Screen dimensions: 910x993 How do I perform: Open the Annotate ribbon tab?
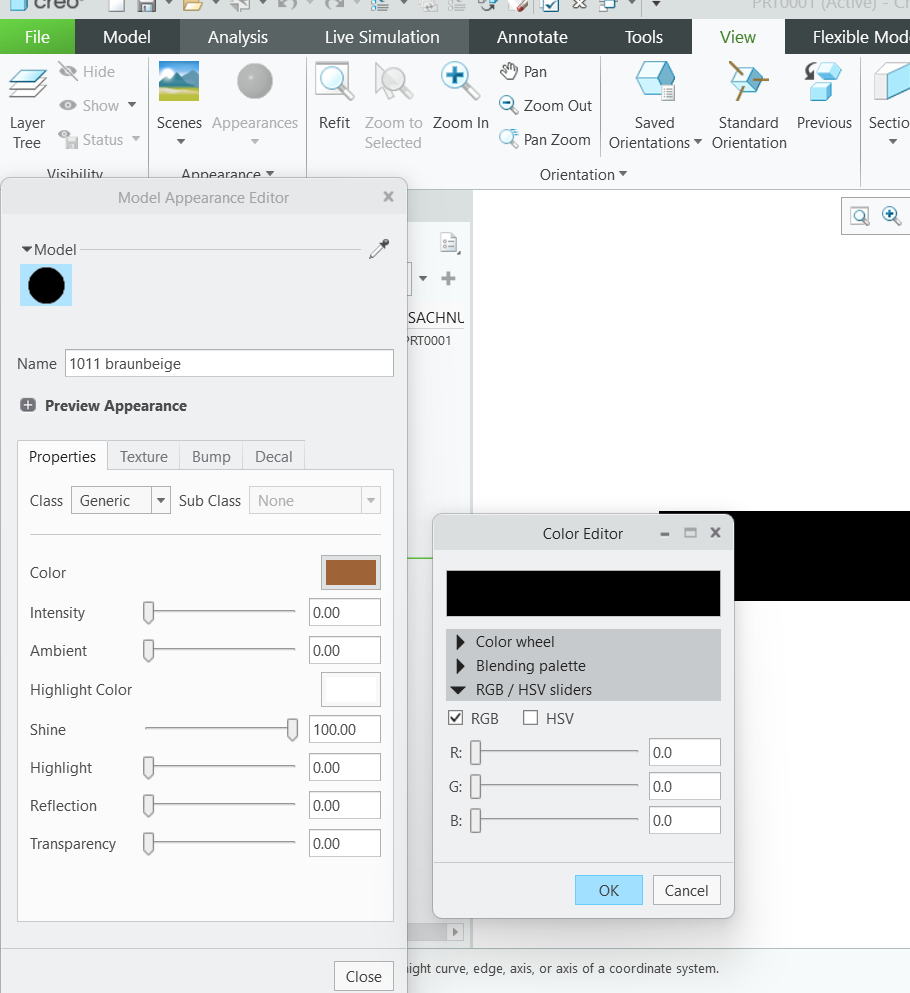pyautogui.click(x=531, y=36)
